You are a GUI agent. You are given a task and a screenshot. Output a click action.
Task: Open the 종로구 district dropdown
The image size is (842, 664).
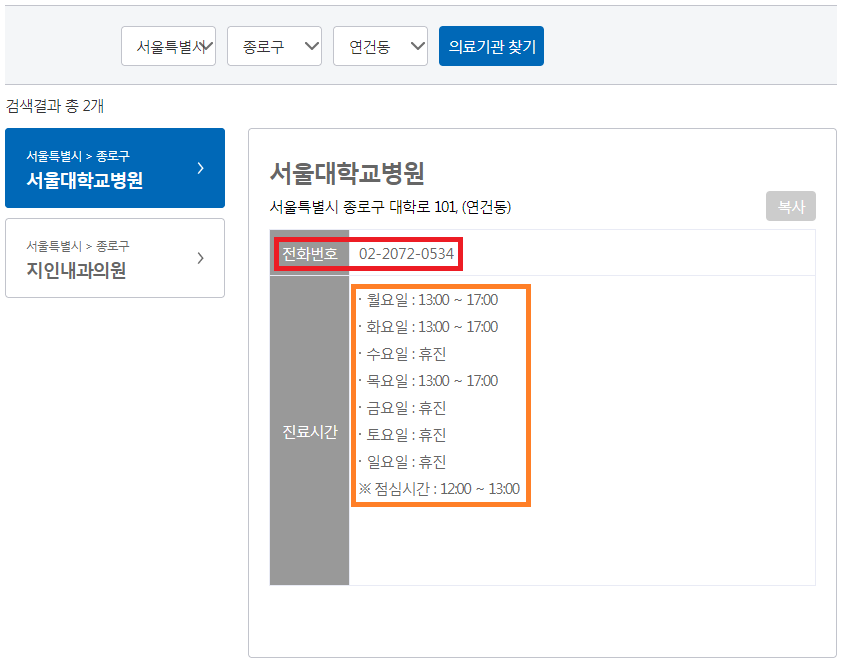click(274, 46)
